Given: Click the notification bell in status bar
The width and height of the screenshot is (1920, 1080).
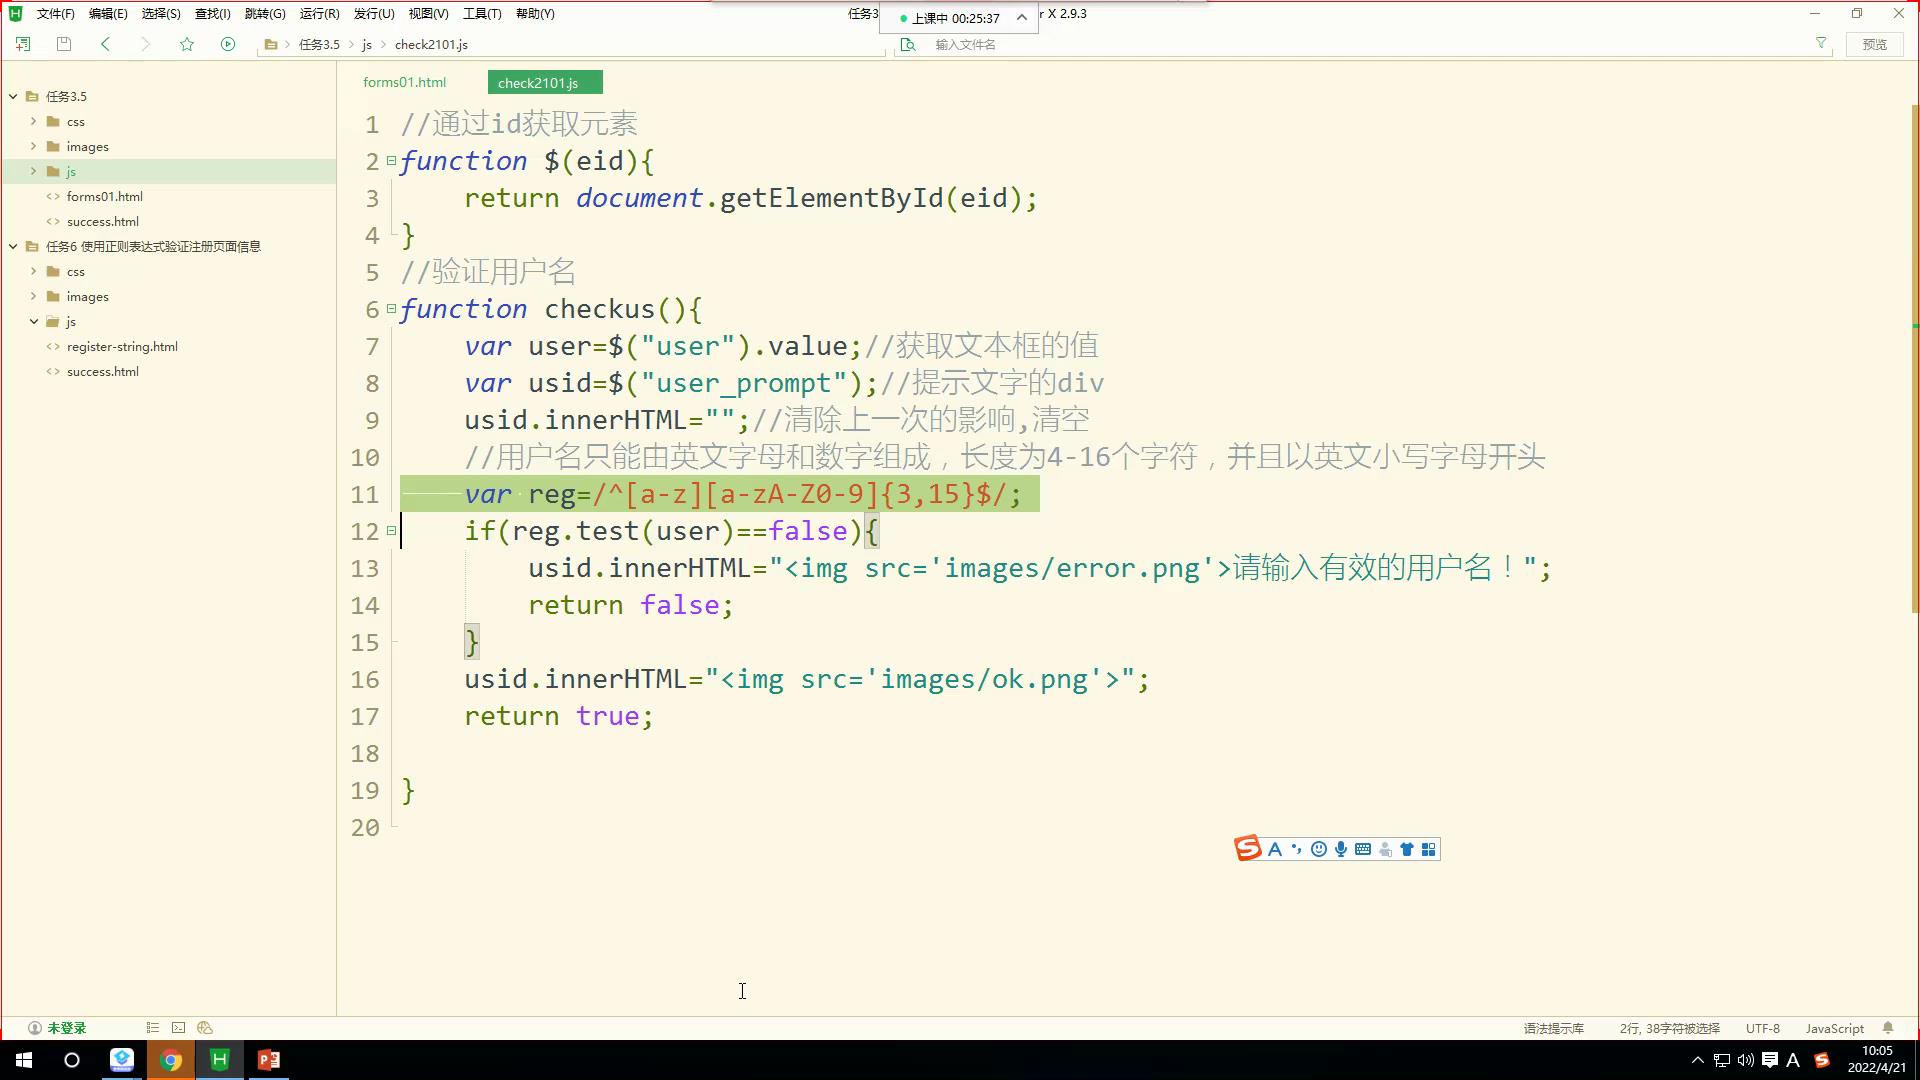Looking at the screenshot, I should tap(1888, 1028).
